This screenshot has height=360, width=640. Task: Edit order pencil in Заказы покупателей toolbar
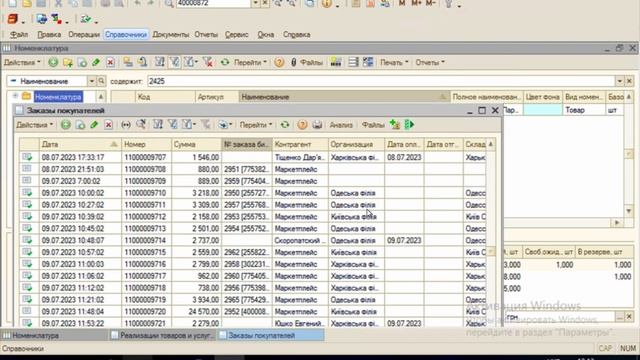click(94, 125)
